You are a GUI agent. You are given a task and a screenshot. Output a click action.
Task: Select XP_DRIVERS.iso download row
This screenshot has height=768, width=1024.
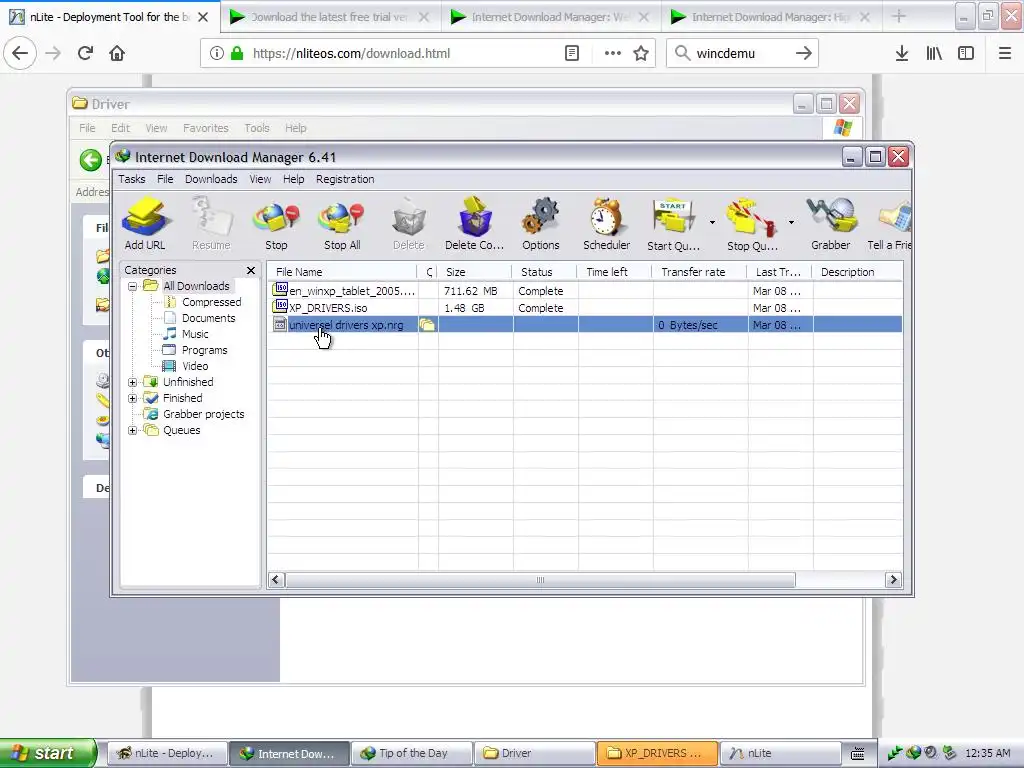(585, 308)
